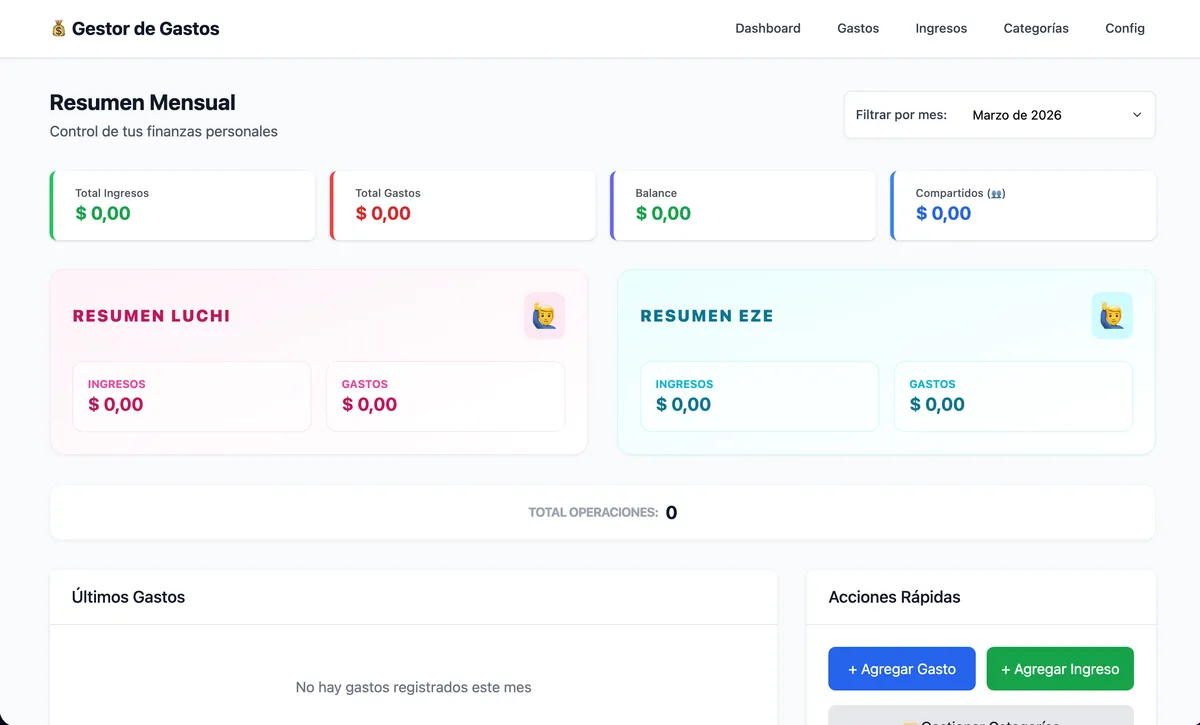Click the plus icon in Agregar Gasto button
Screen dimensions: 1200x725
coord(851,668)
